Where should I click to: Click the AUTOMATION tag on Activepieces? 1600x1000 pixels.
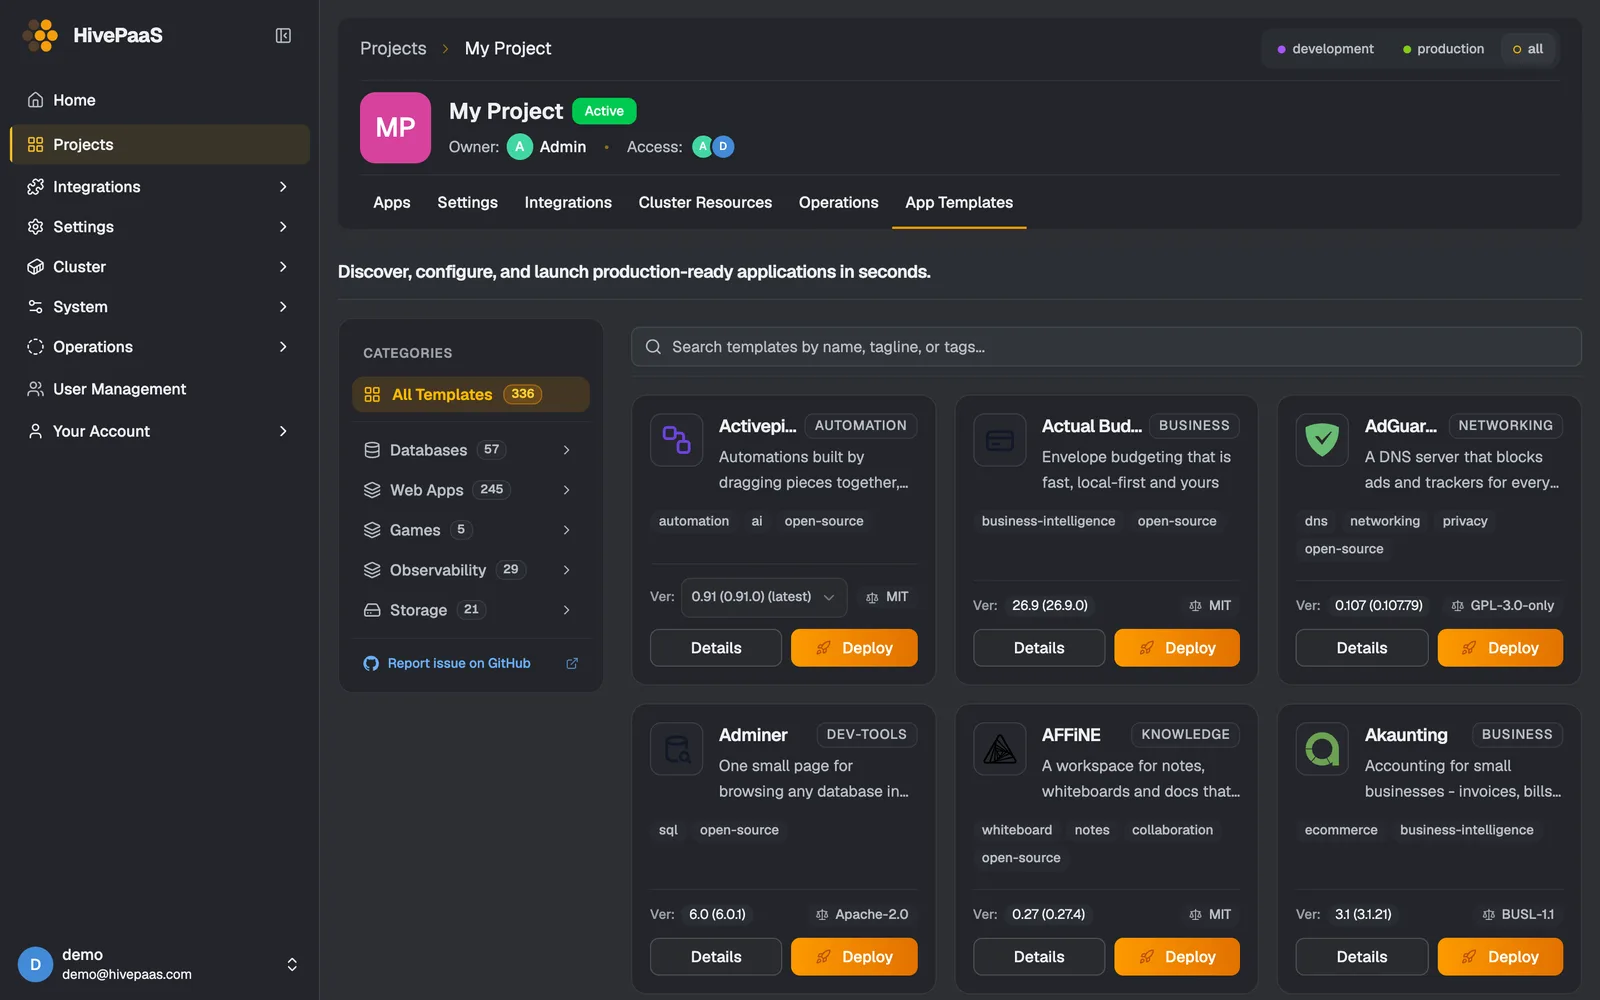click(860, 426)
